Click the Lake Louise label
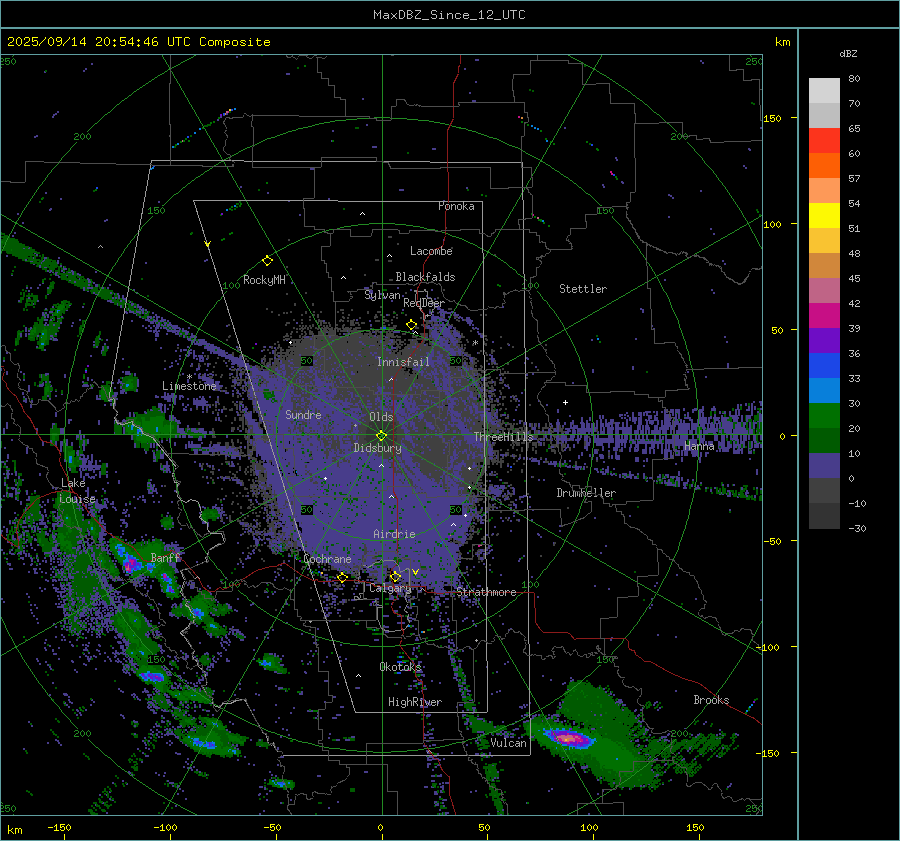Image resolution: width=900 pixels, height=841 pixels. [77, 491]
